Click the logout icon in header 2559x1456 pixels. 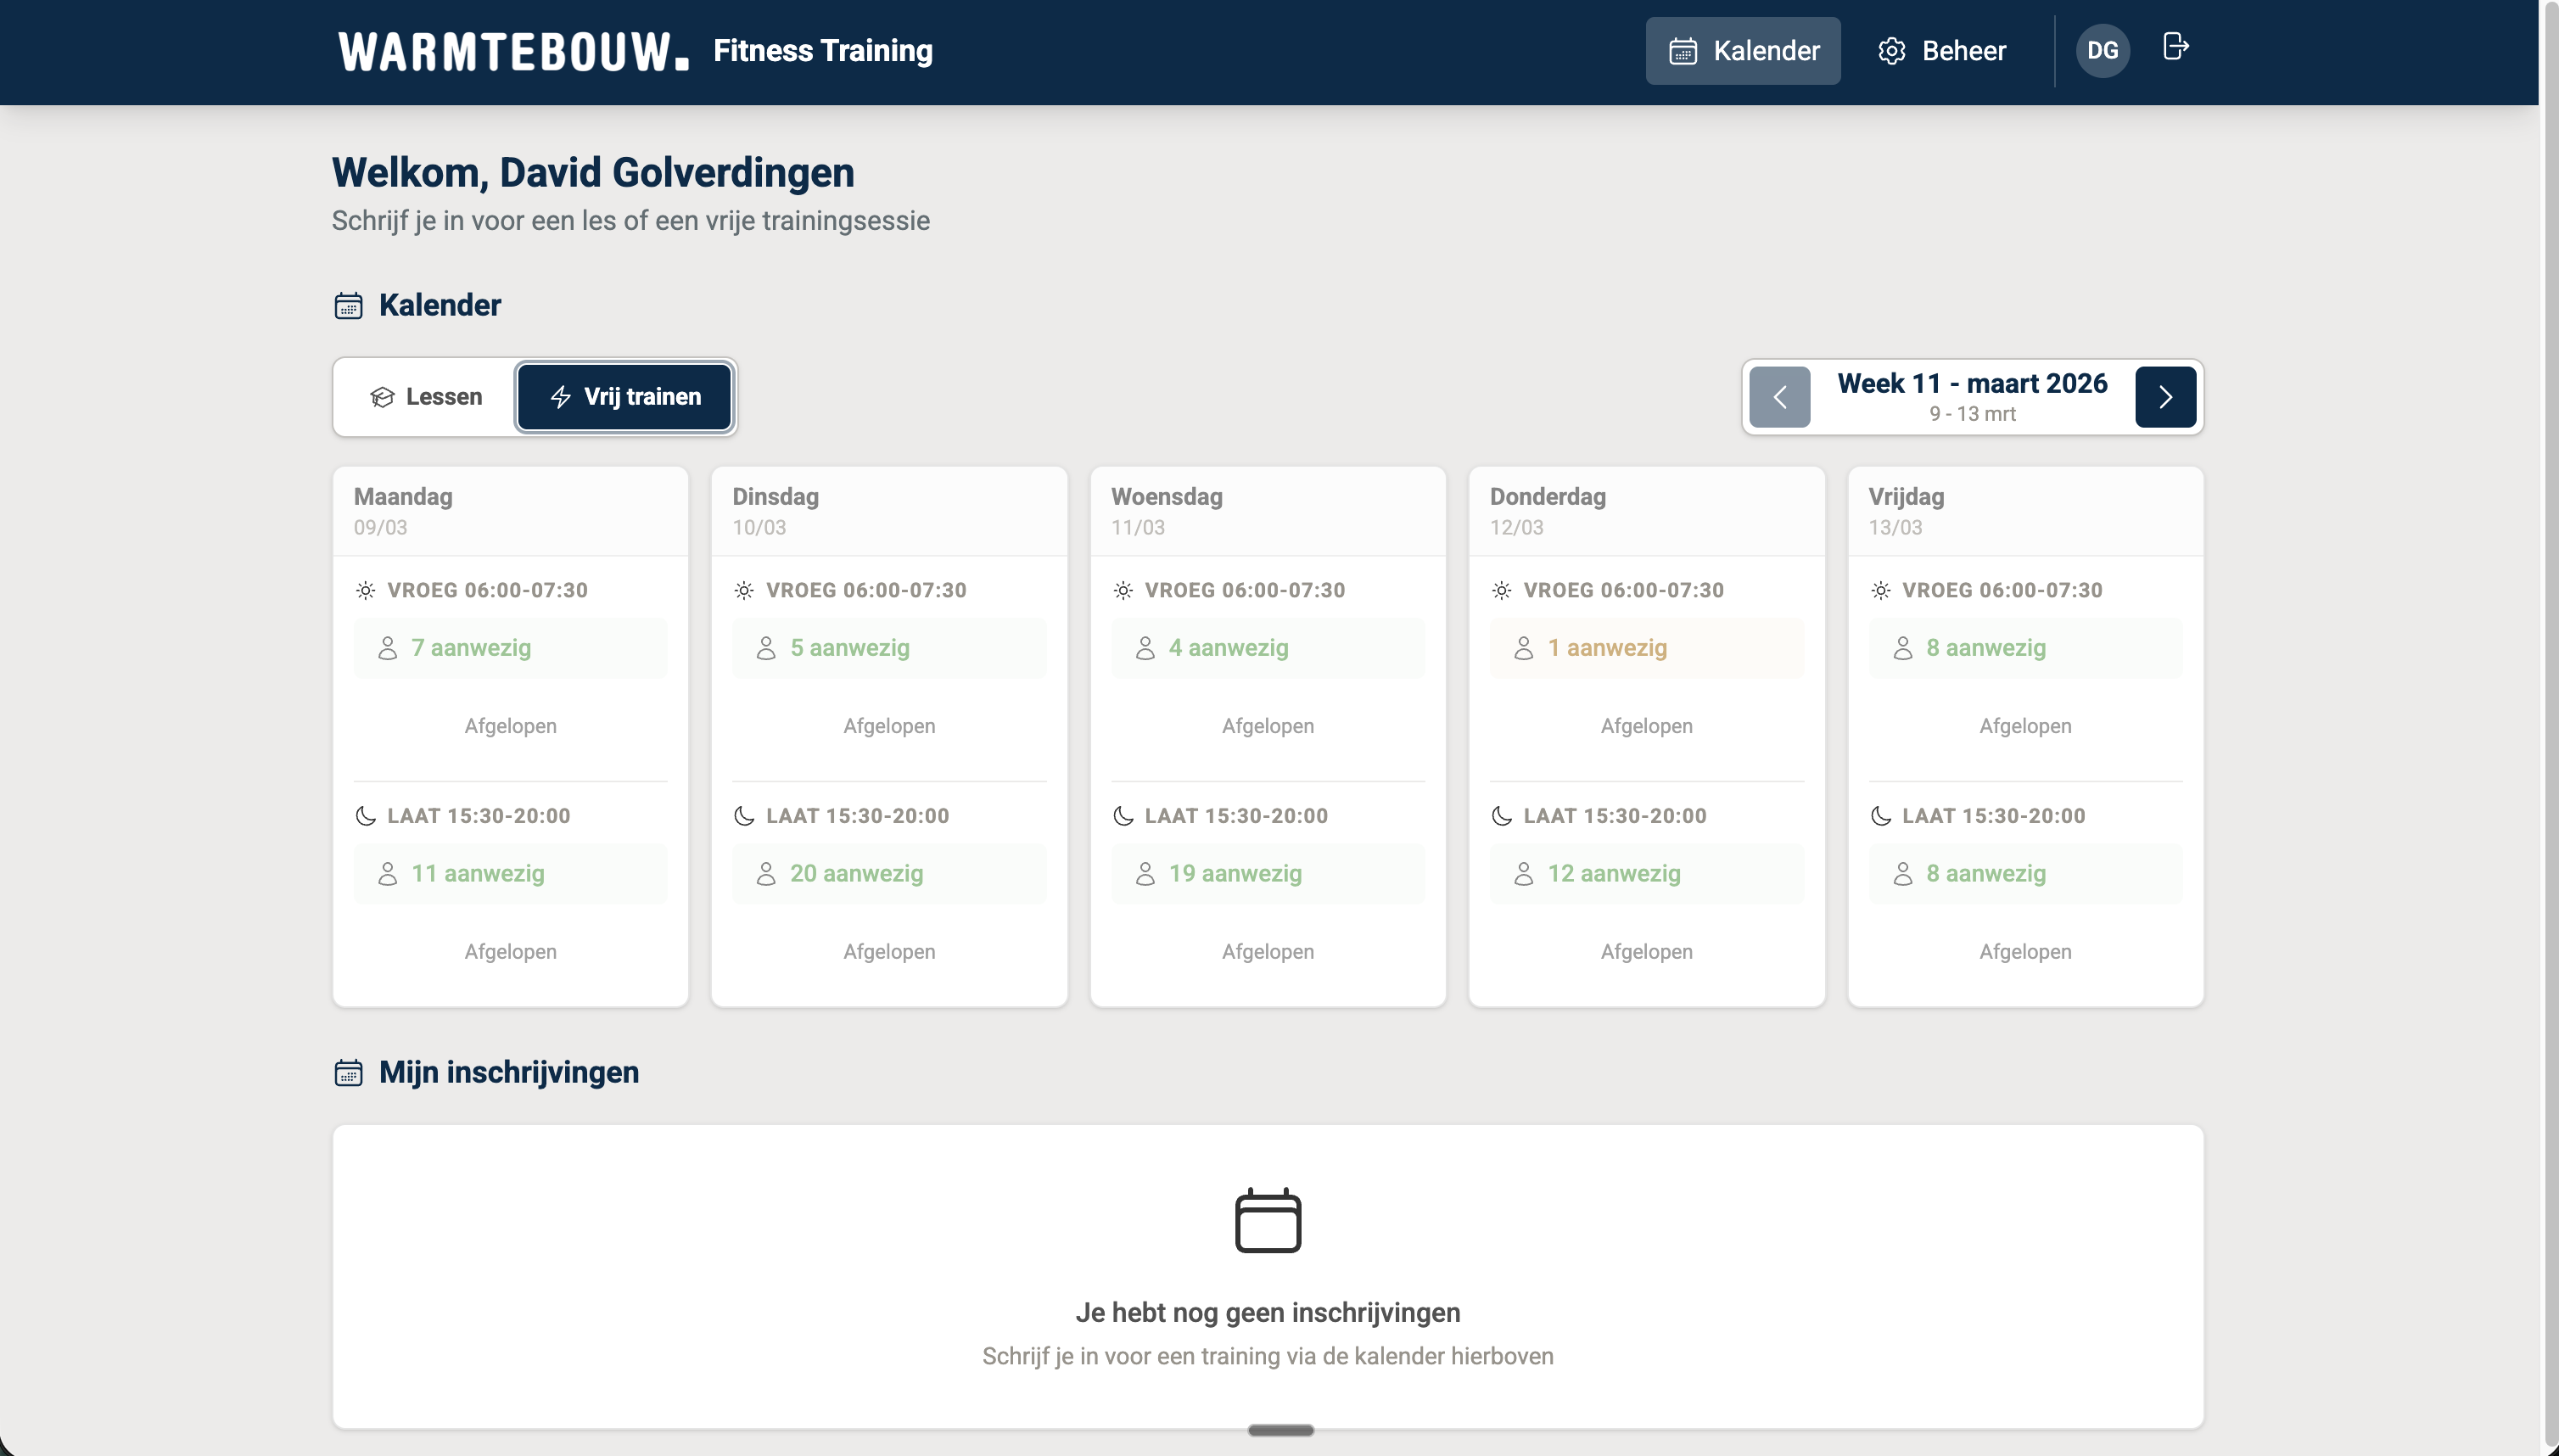[2175, 47]
